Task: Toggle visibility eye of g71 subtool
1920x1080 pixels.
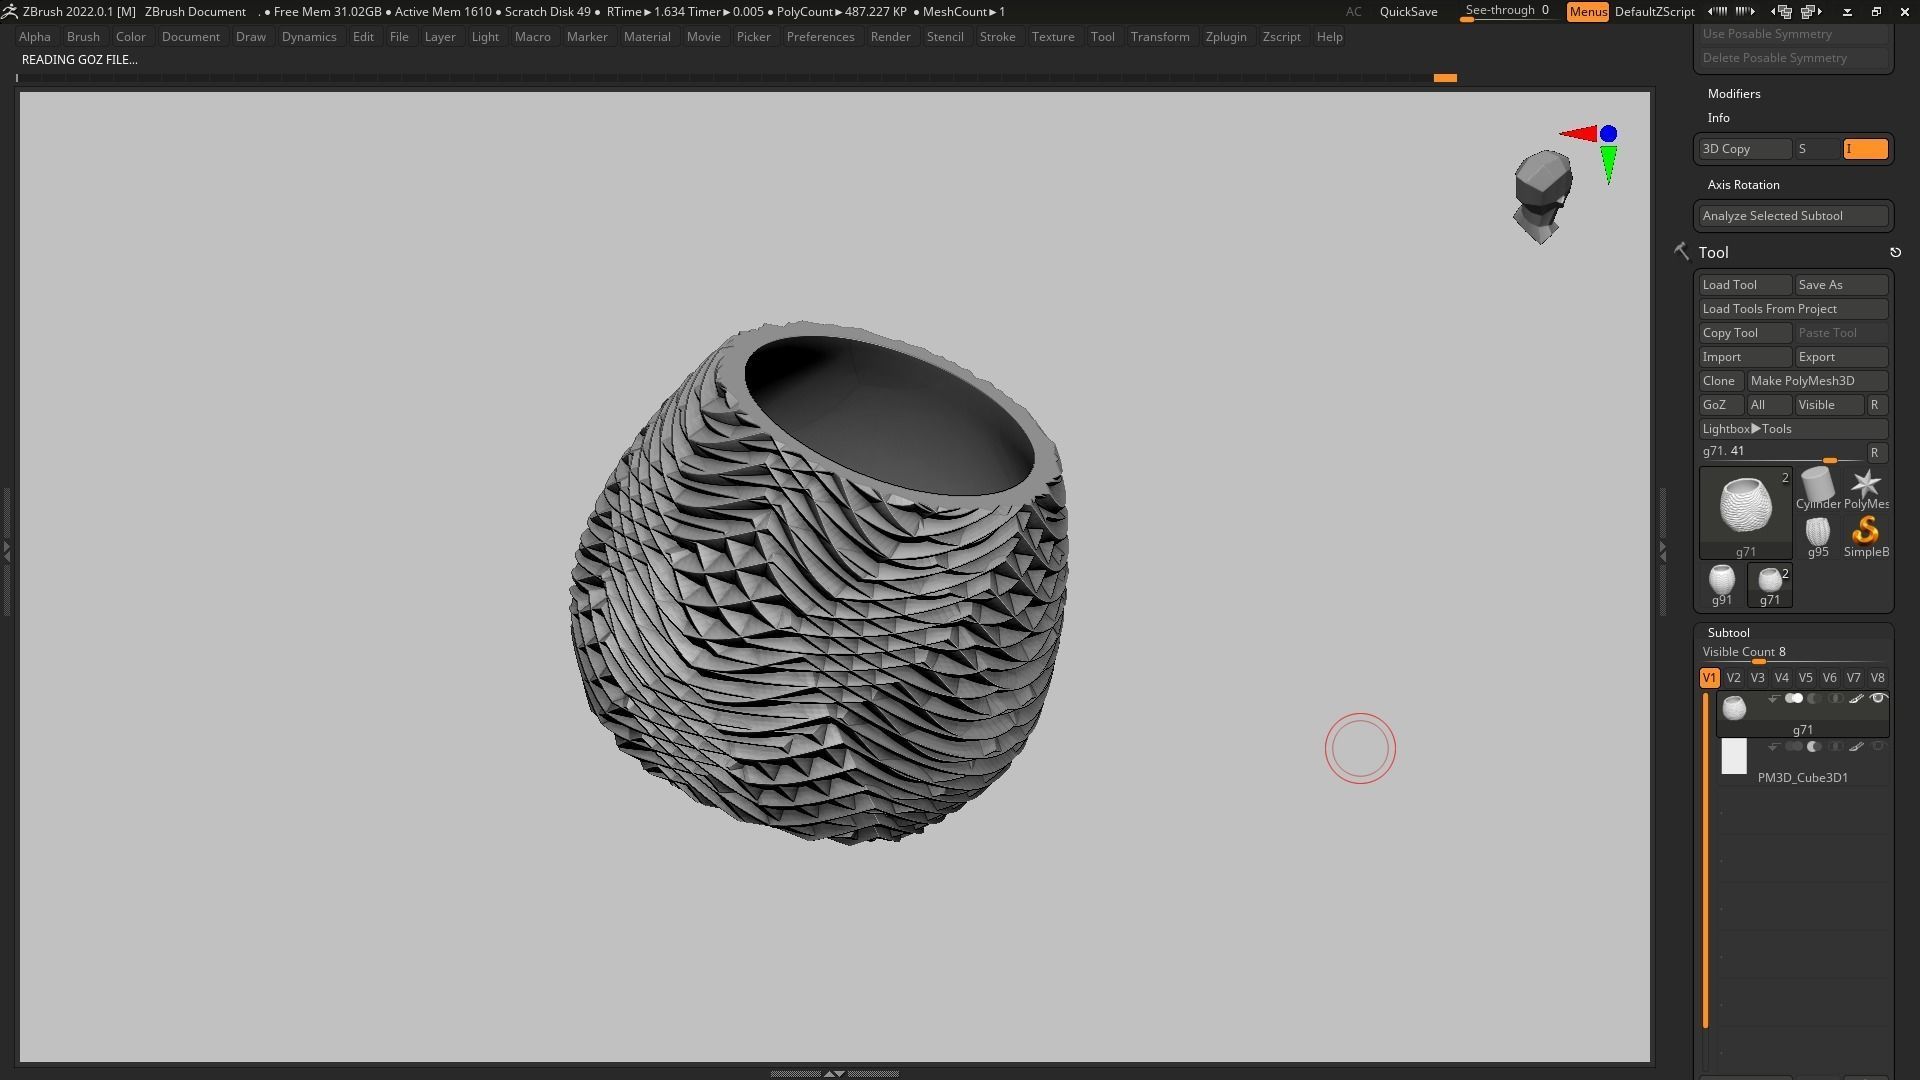Action: [x=1877, y=699]
